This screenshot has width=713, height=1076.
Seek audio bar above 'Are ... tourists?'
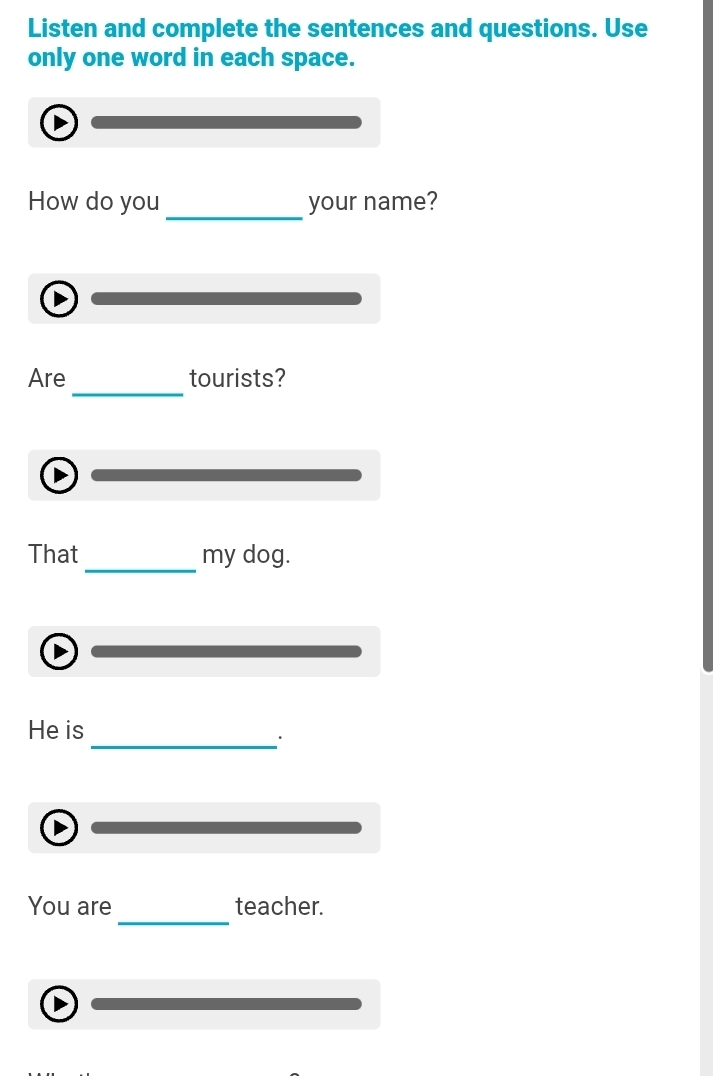point(226,298)
